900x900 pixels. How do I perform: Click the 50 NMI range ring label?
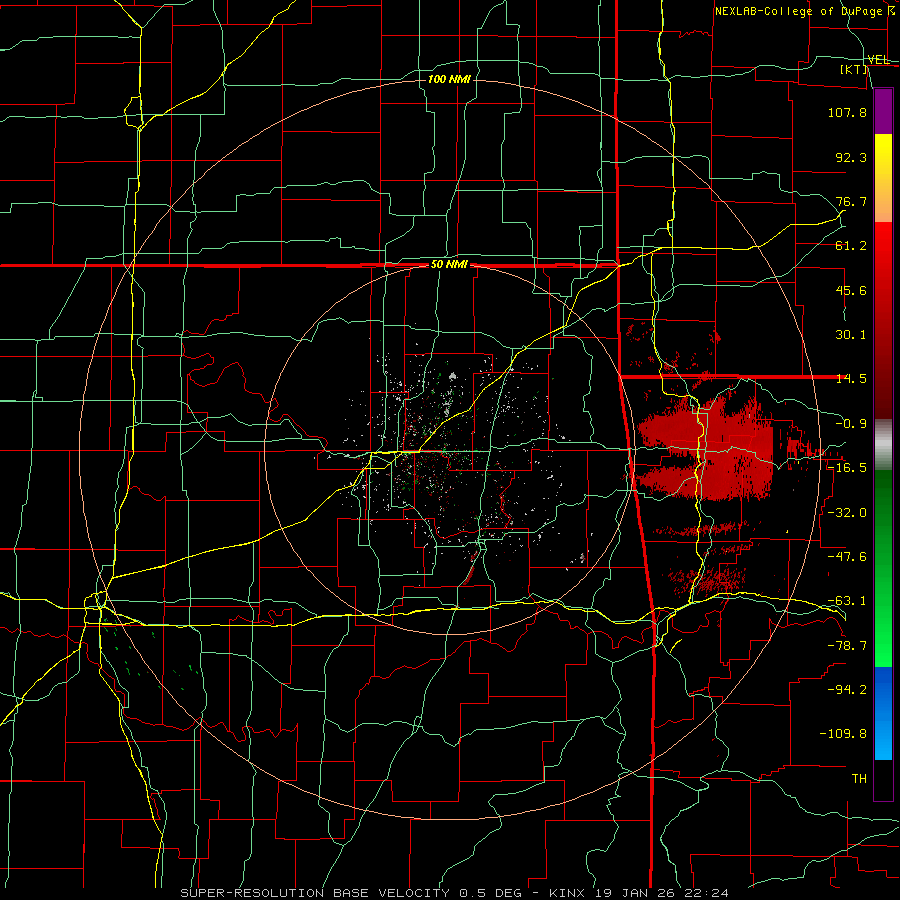pyautogui.click(x=449, y=265)
